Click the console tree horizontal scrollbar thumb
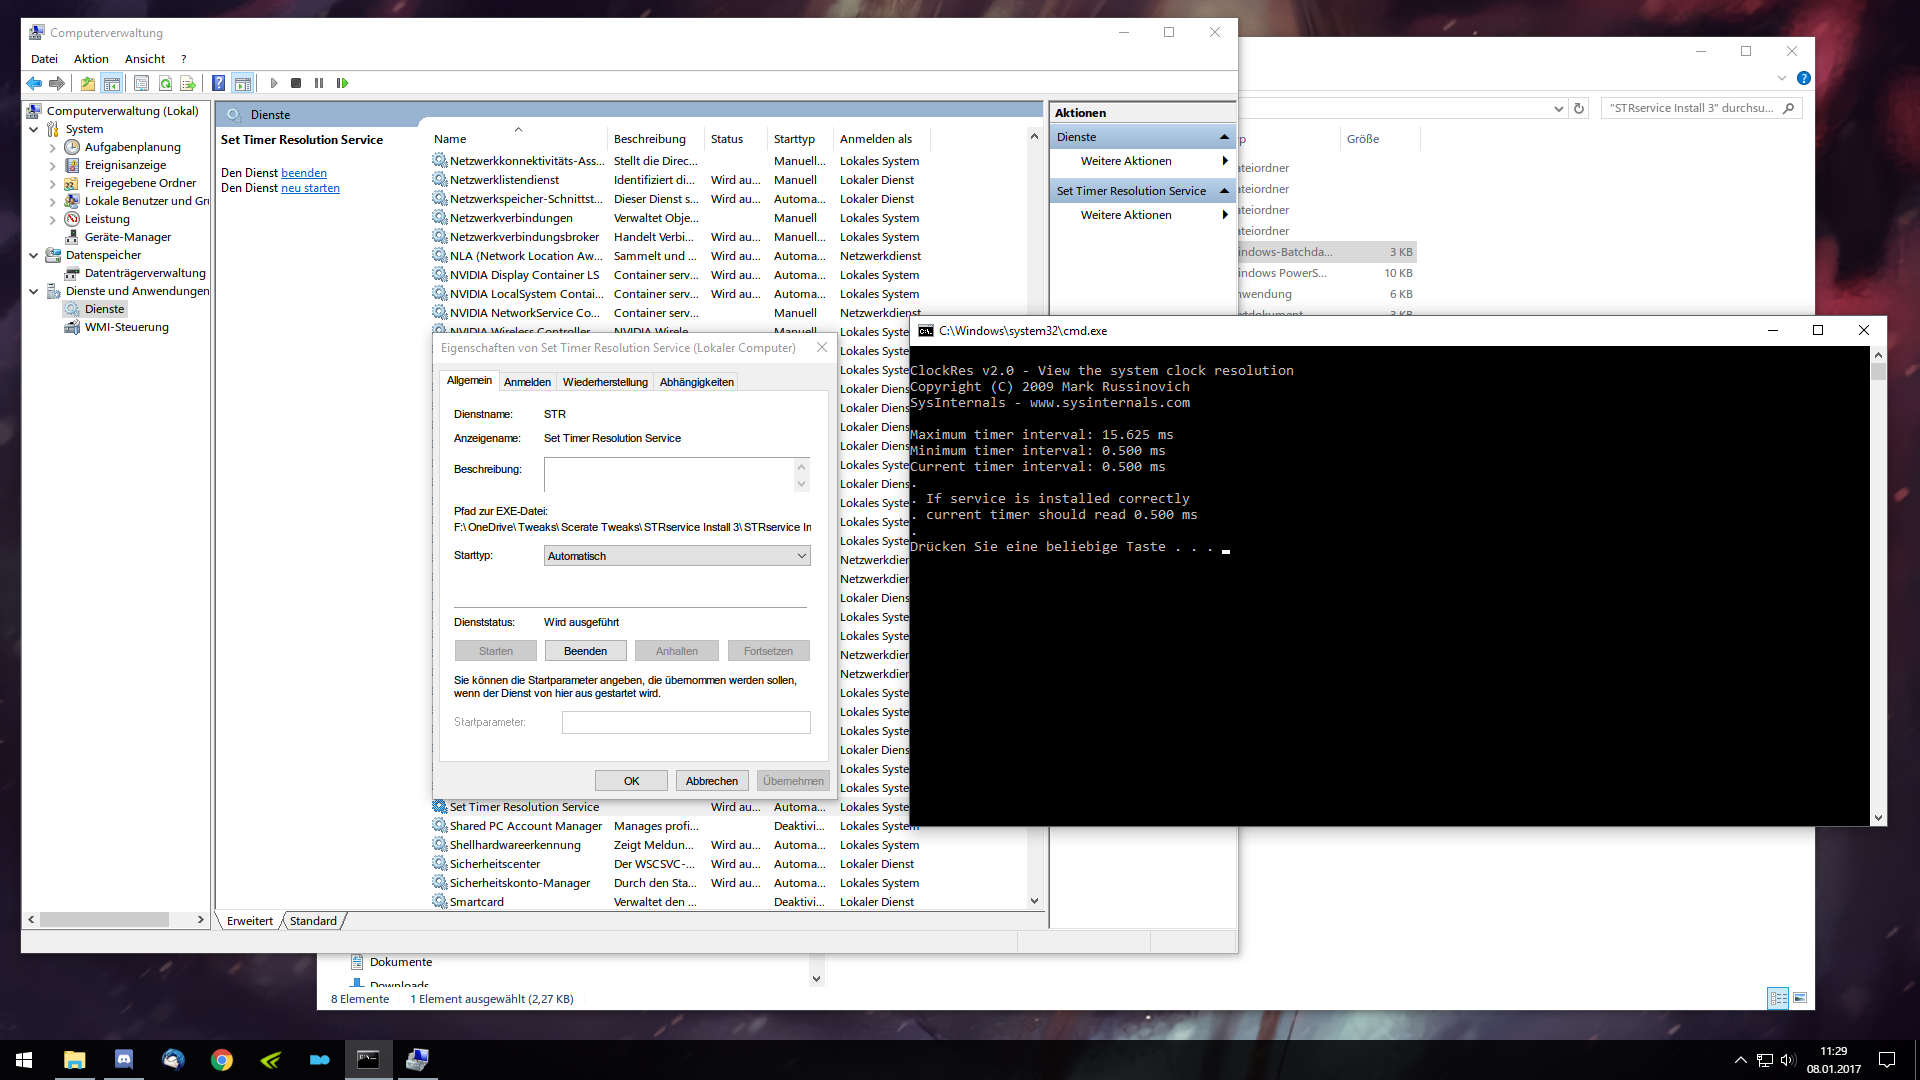This screenshot has width=1920, height=1080. tap(104, 919)
